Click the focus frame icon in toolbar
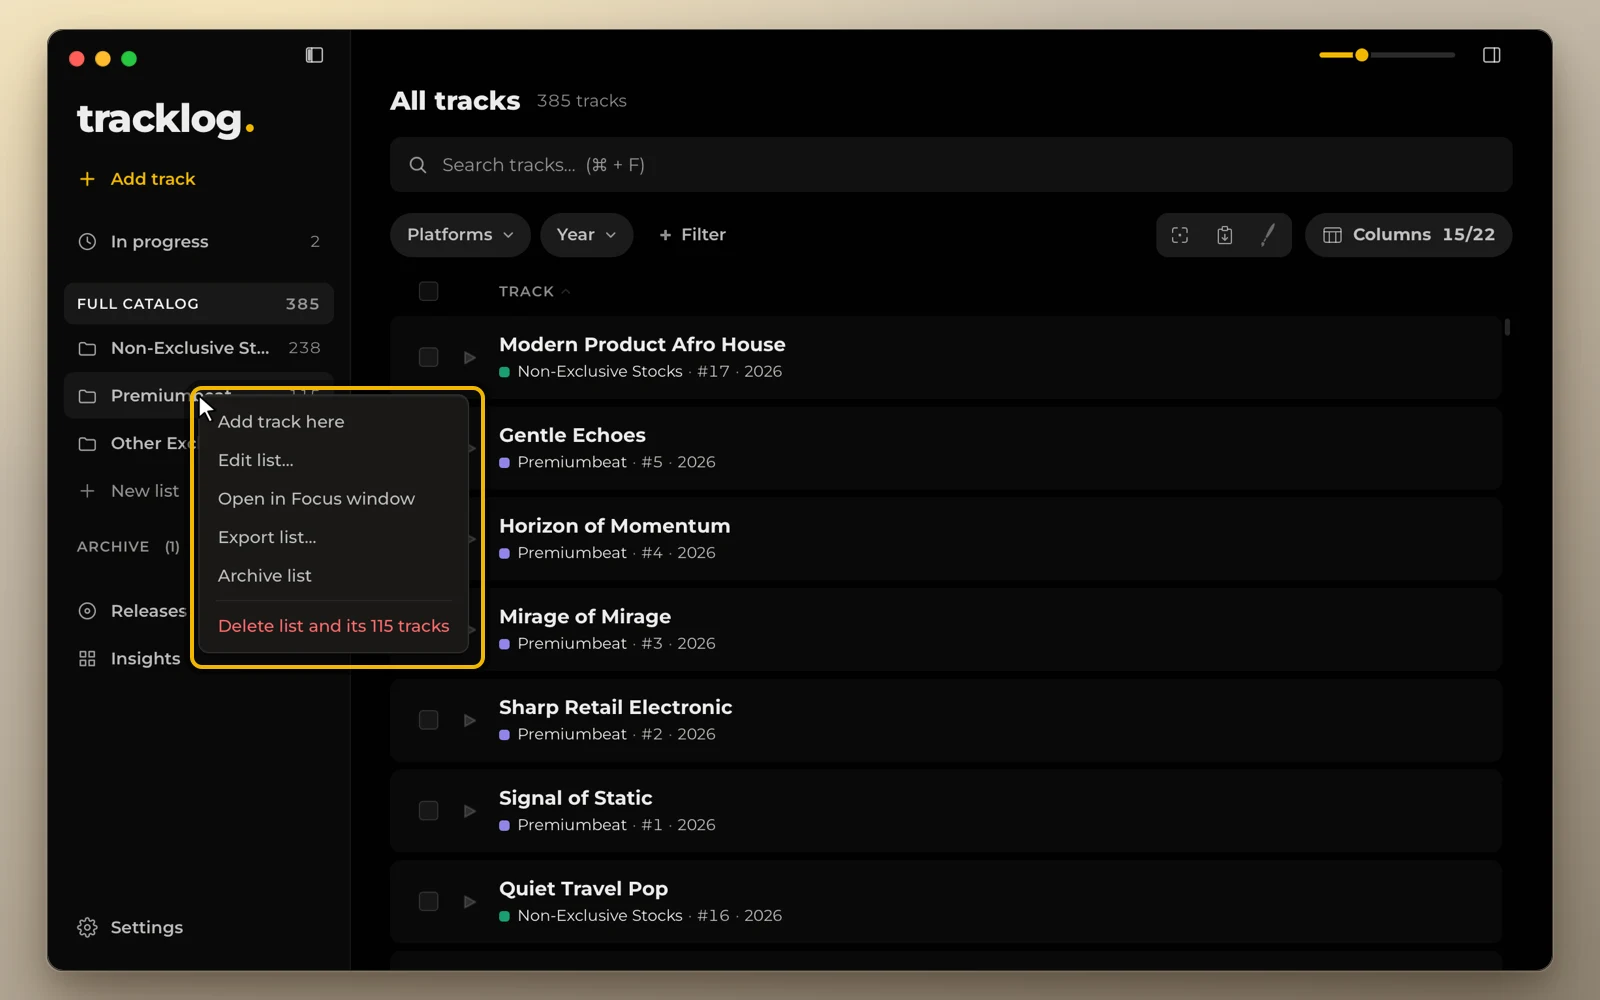Viewport: 1600px width, 1000px height. [x=1180, y=235]
